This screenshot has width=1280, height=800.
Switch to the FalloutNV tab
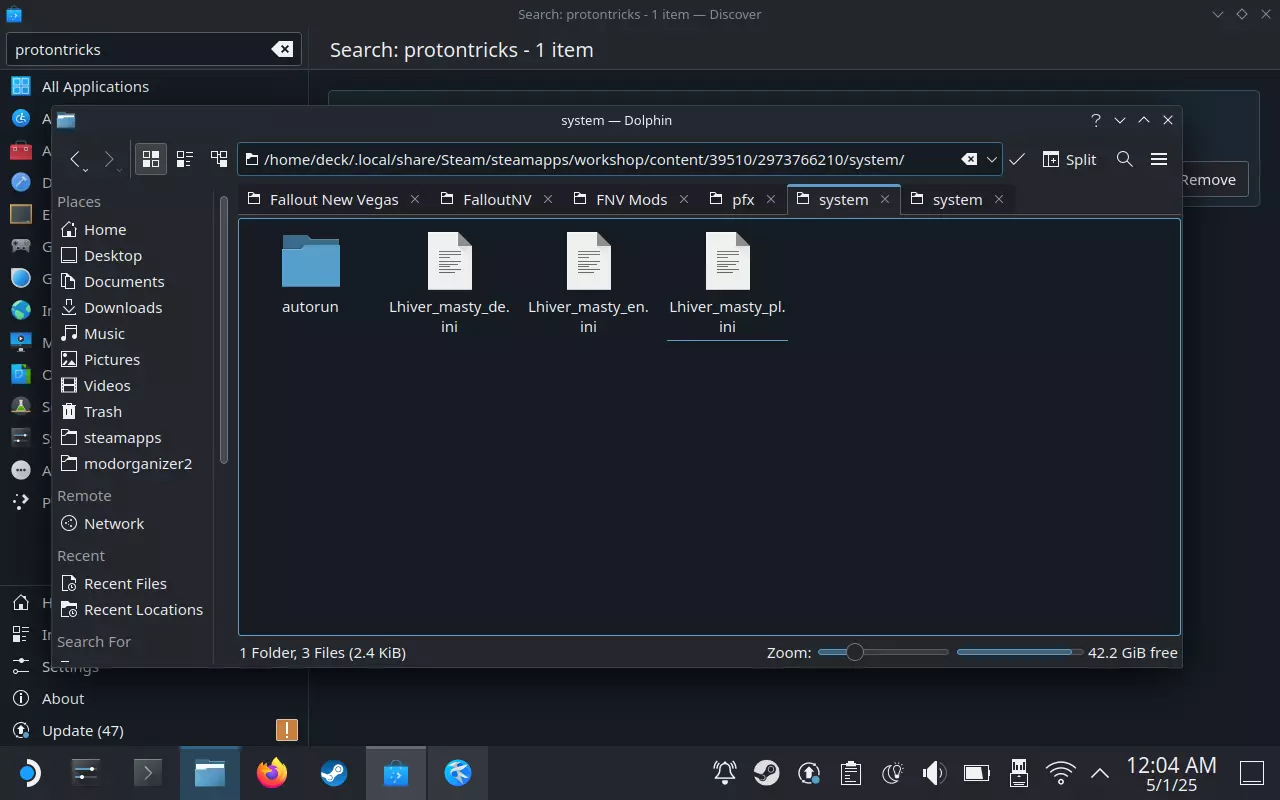pyautogui.click(x=497, y=199)
